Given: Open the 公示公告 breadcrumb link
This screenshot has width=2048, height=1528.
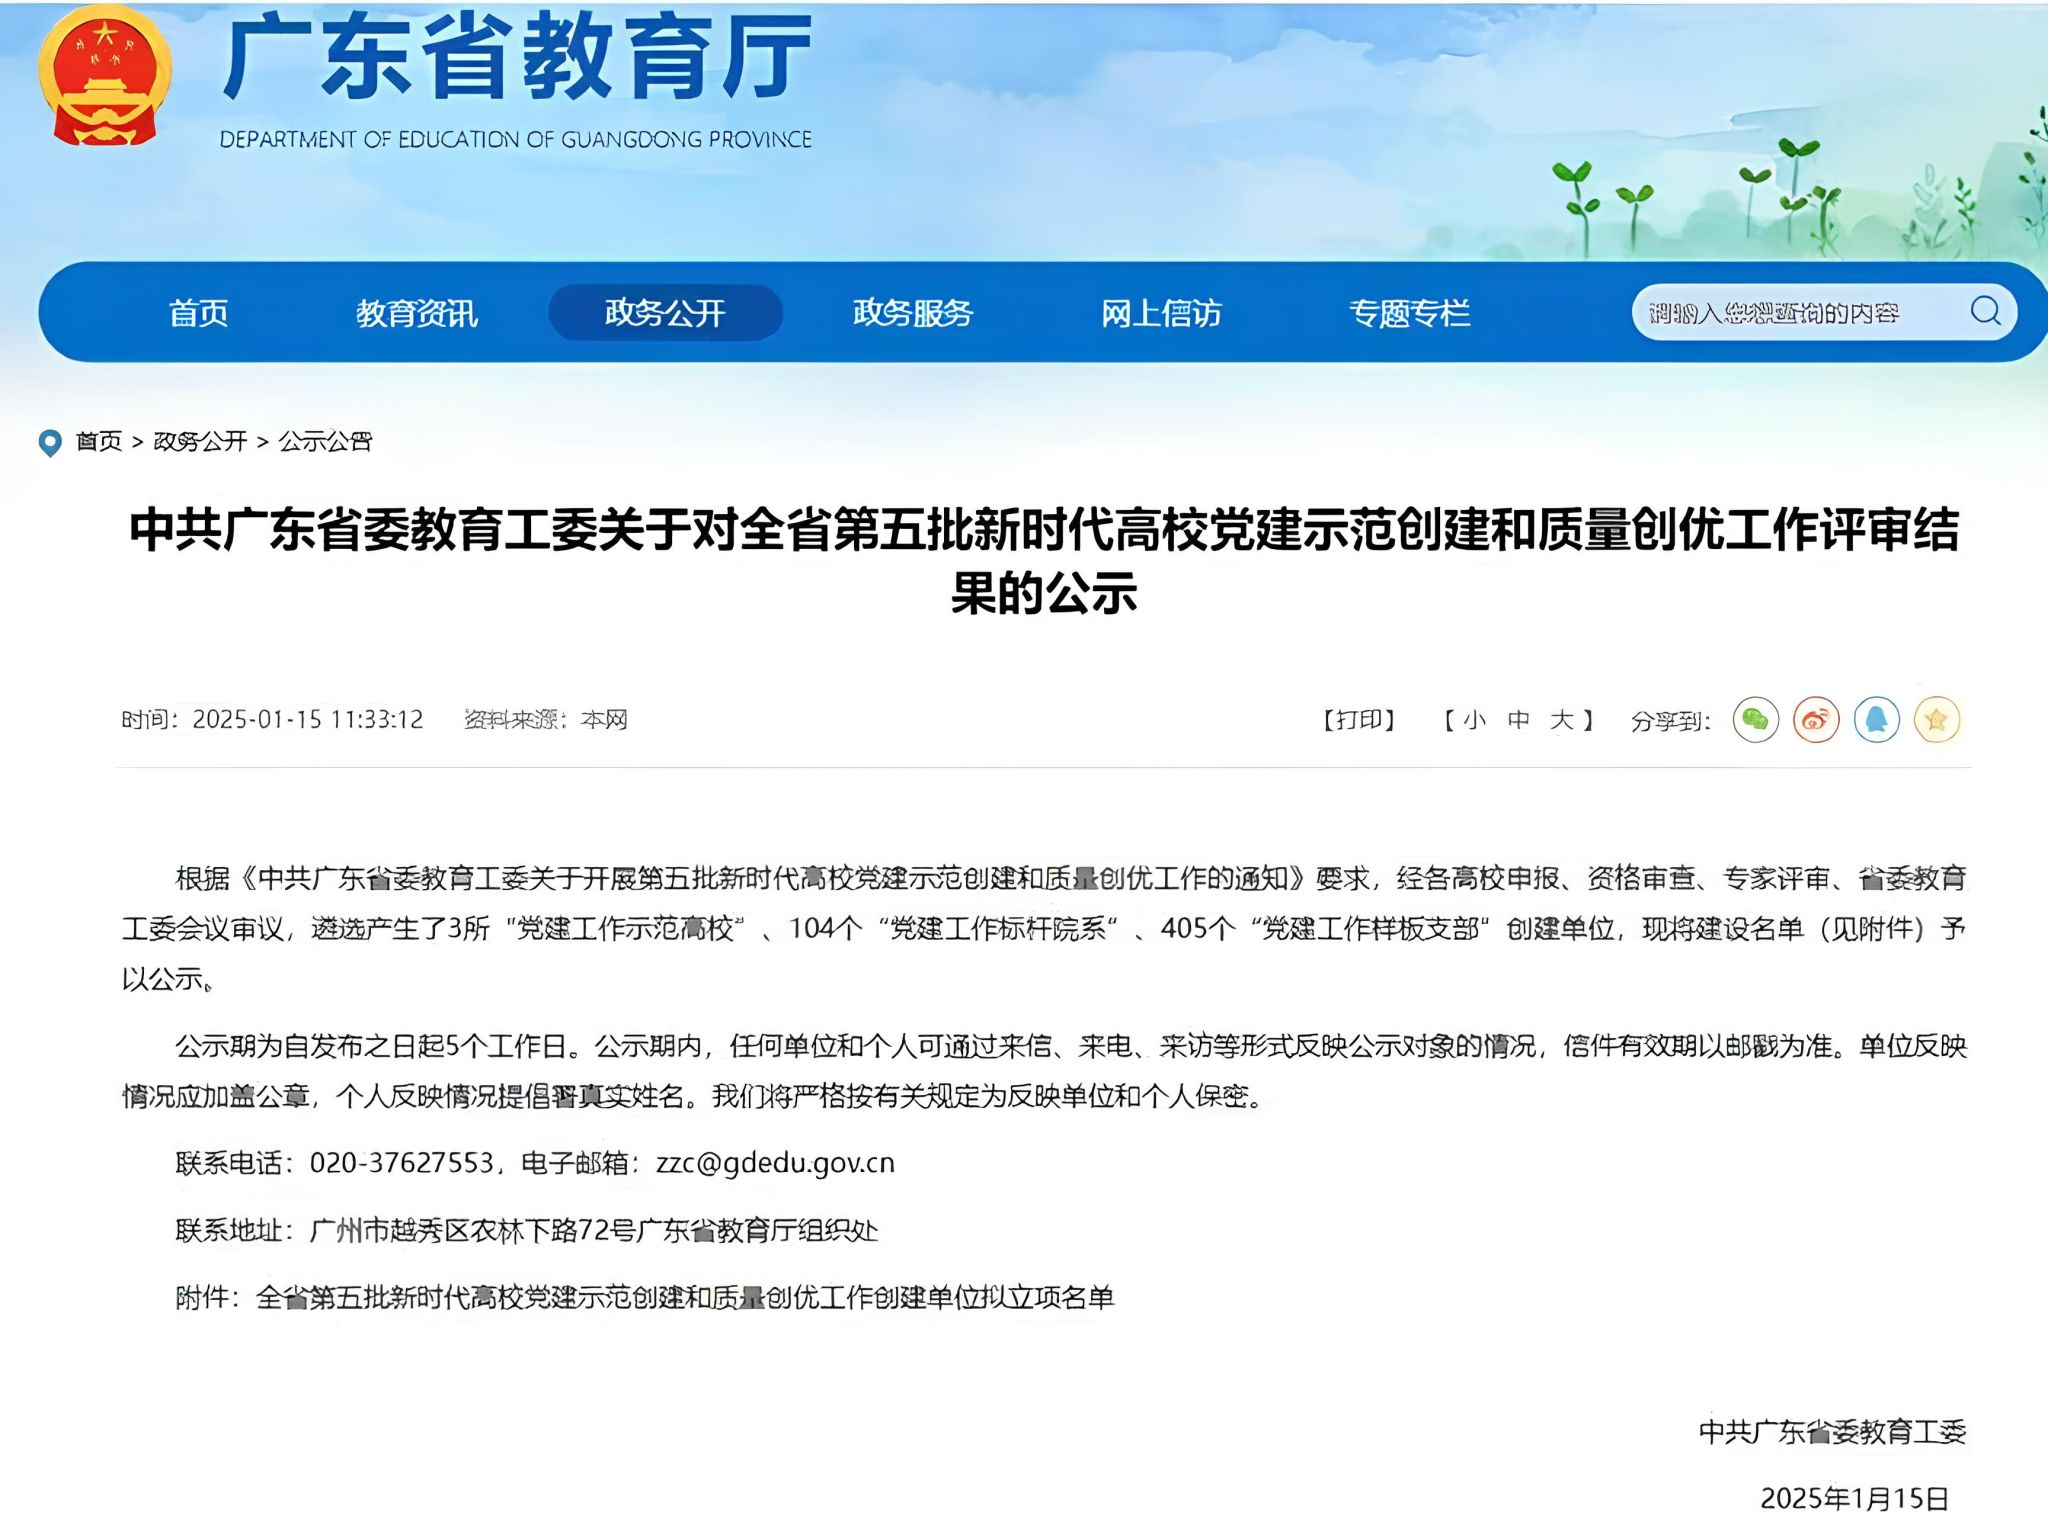Looking at the screenshot, I should coord(325,442).
